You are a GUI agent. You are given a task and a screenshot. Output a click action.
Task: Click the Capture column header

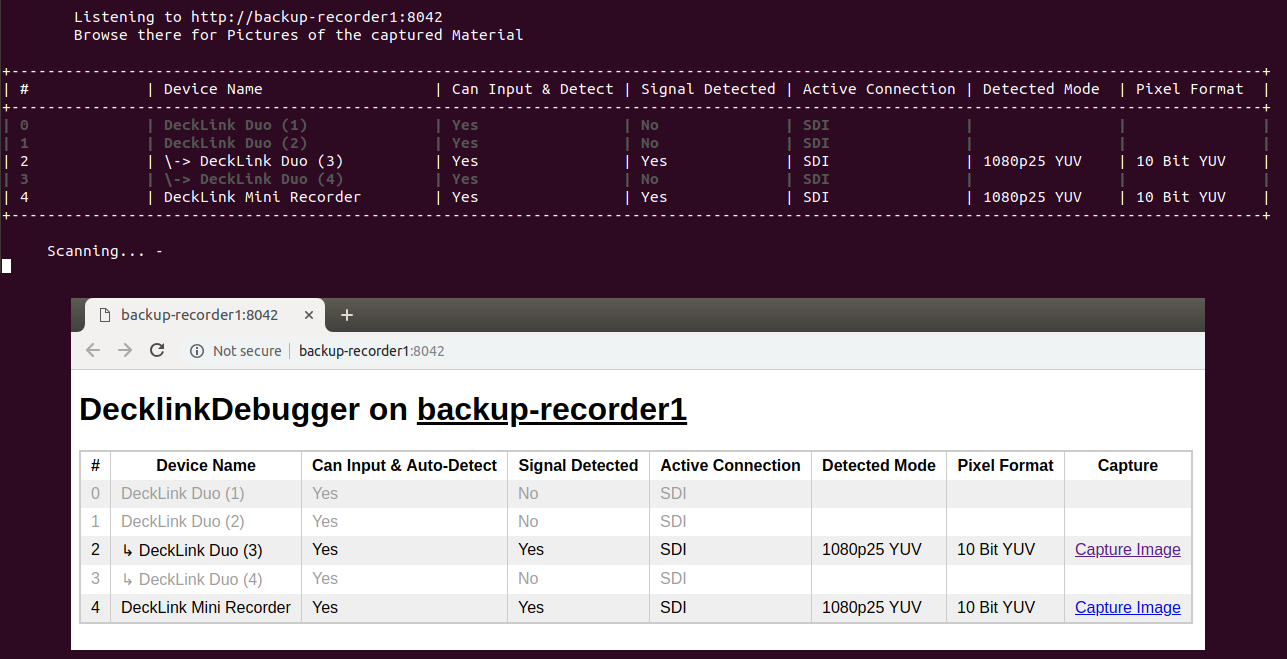(1127, 465)
